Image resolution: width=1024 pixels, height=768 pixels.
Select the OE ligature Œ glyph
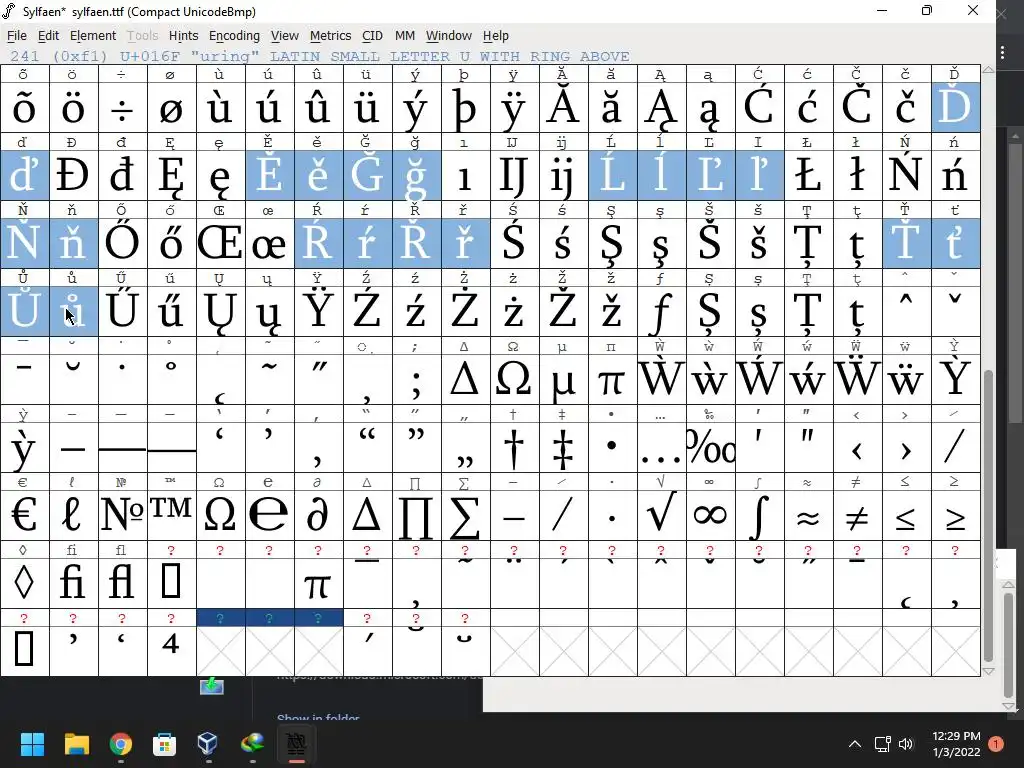point(220,243)
